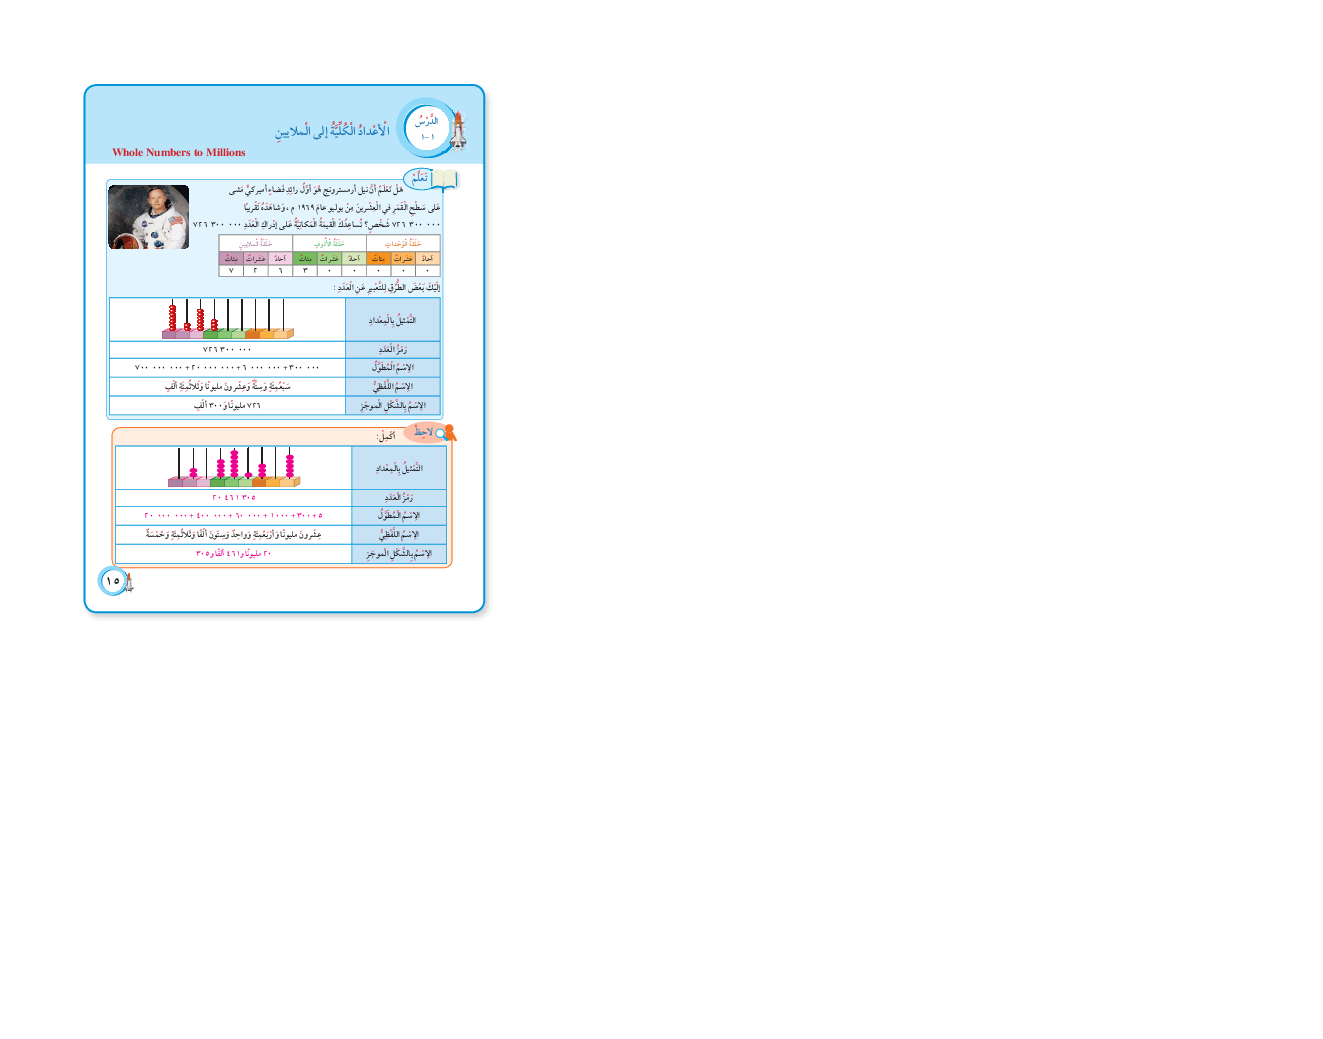Click the orange units period header in the place-value table

[x=403, y=243]
